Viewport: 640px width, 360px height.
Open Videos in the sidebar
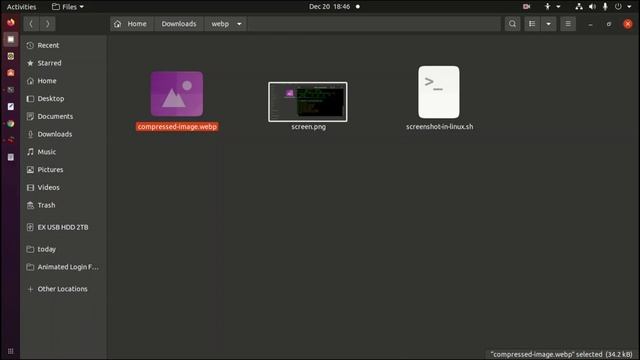[x=64, y=187]
